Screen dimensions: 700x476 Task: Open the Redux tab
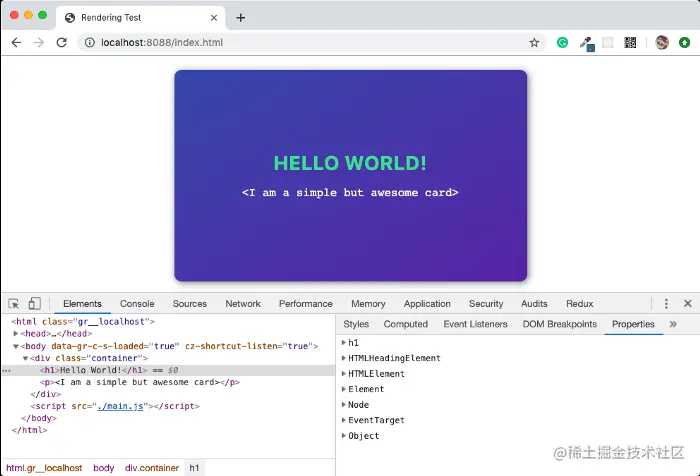(x=579, y=304)
